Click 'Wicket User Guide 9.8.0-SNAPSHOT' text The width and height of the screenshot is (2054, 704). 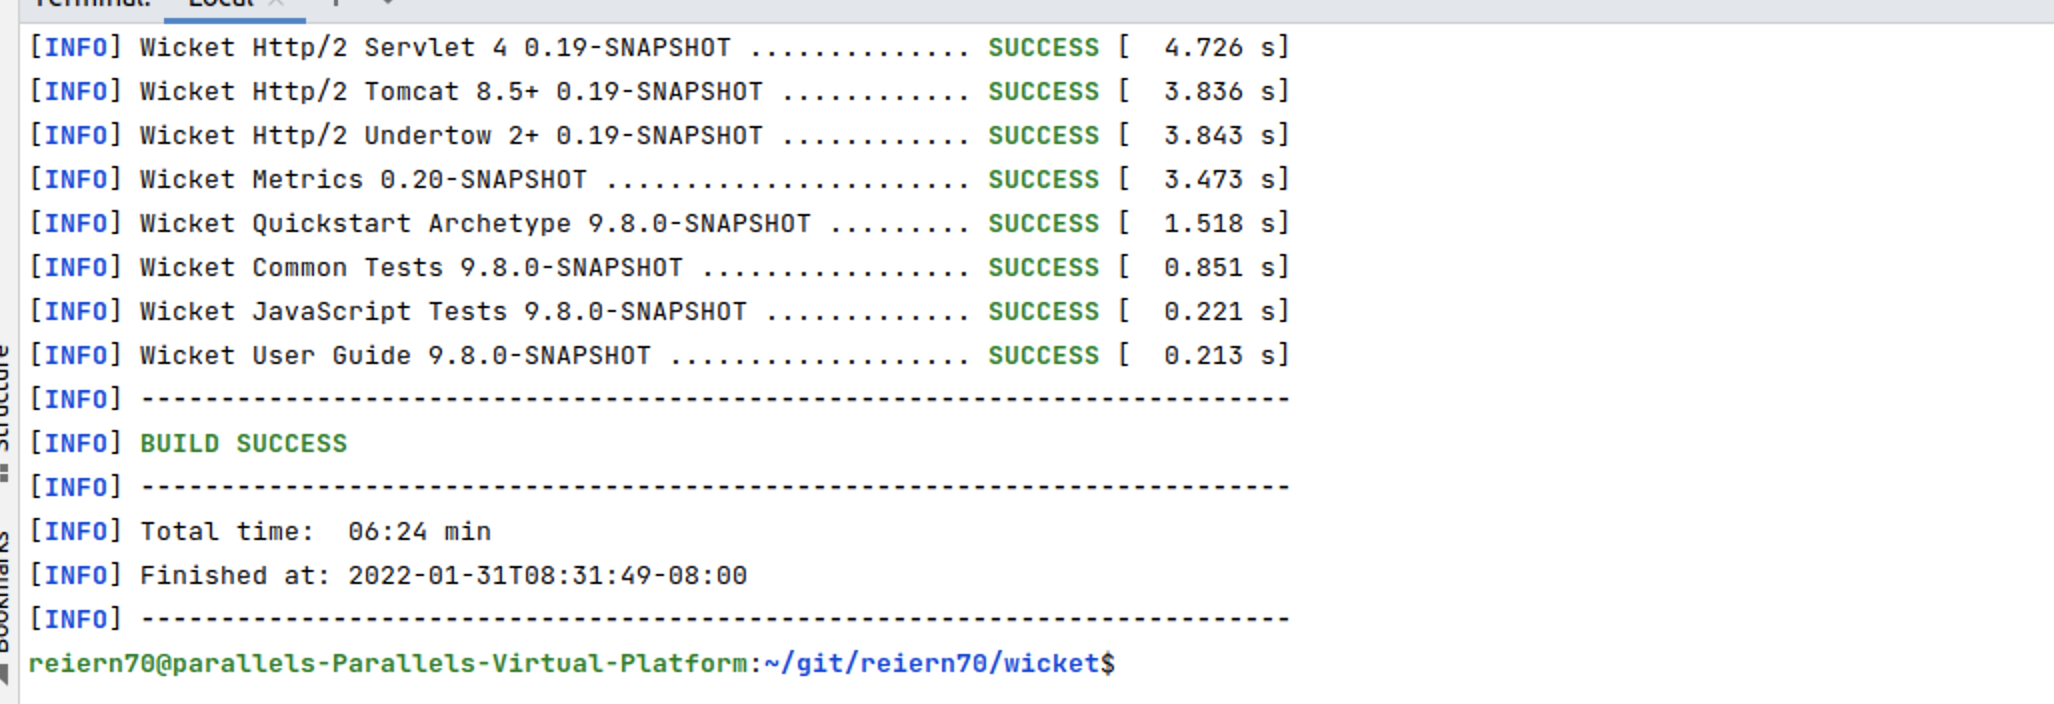coord(395,355)
